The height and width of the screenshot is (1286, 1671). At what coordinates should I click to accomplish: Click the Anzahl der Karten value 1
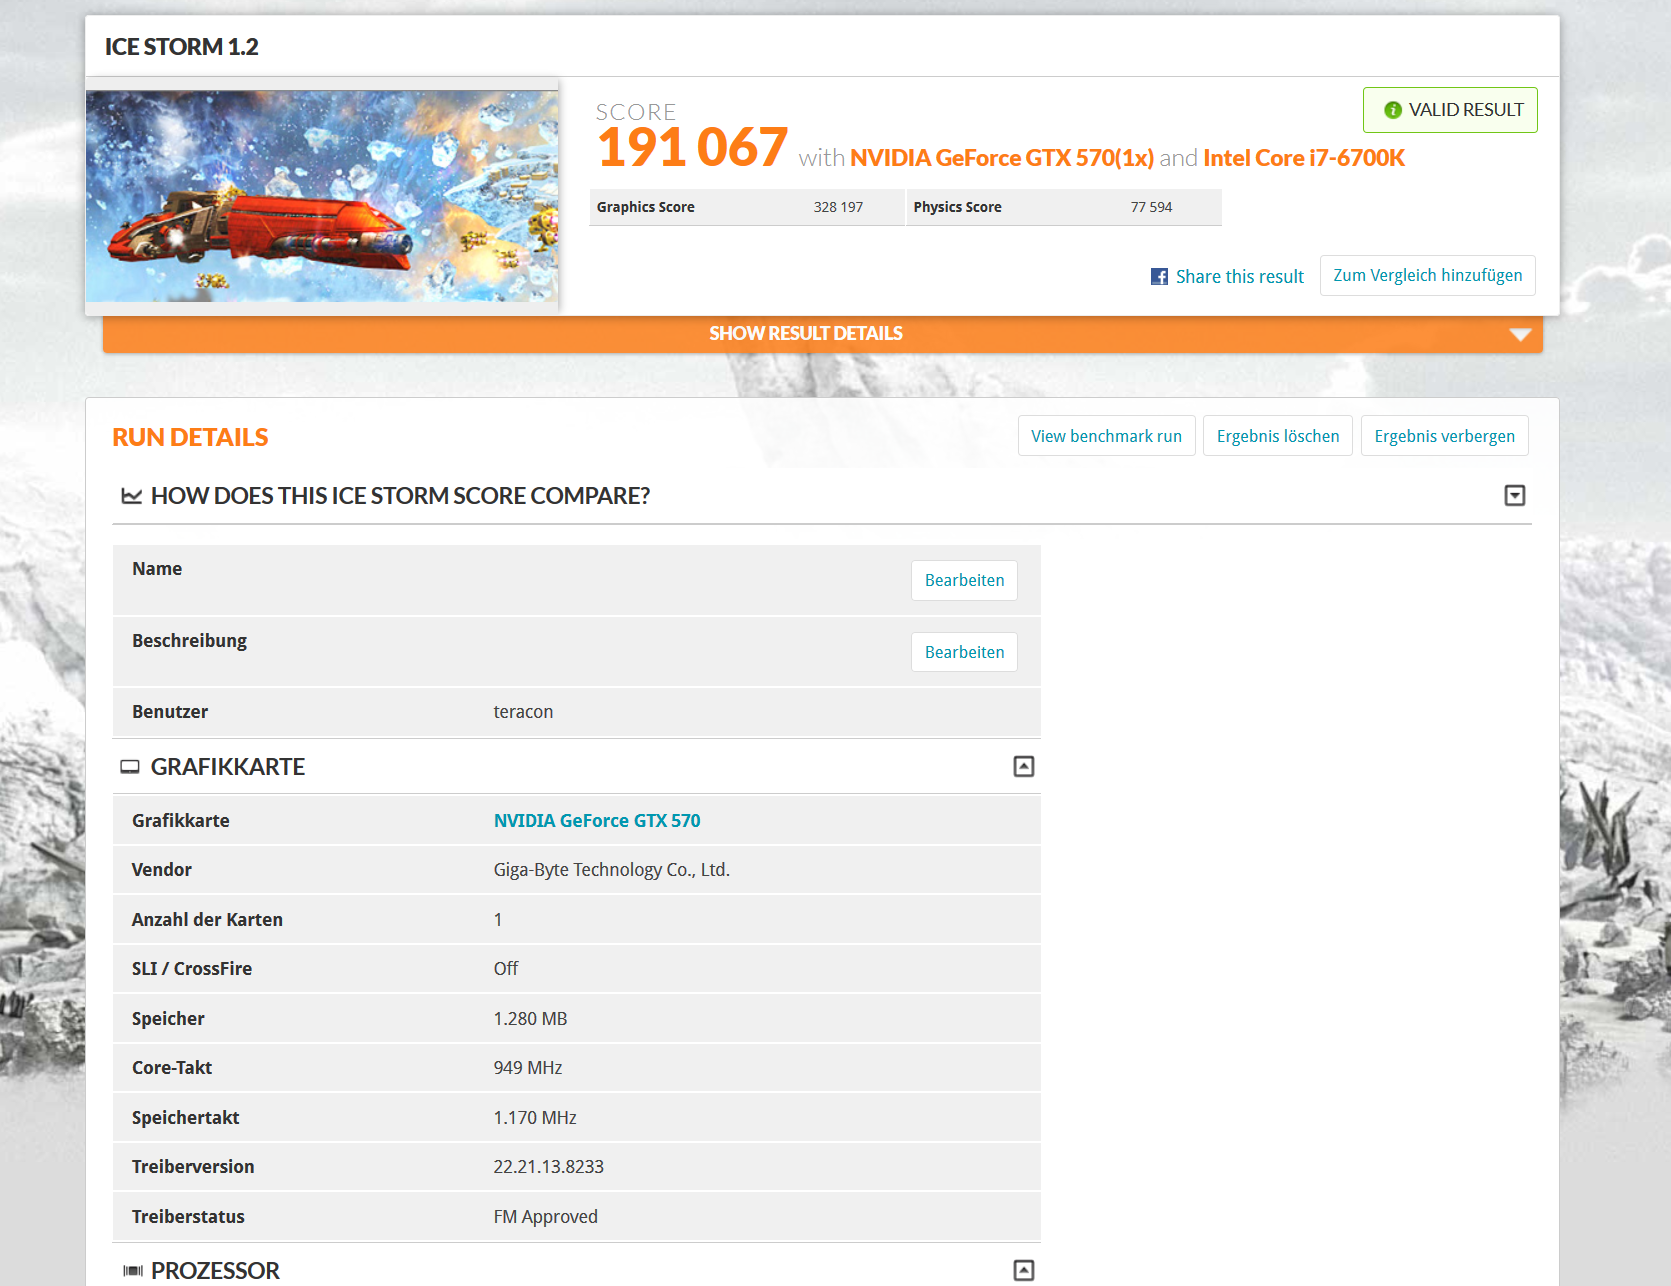[498, 920]
